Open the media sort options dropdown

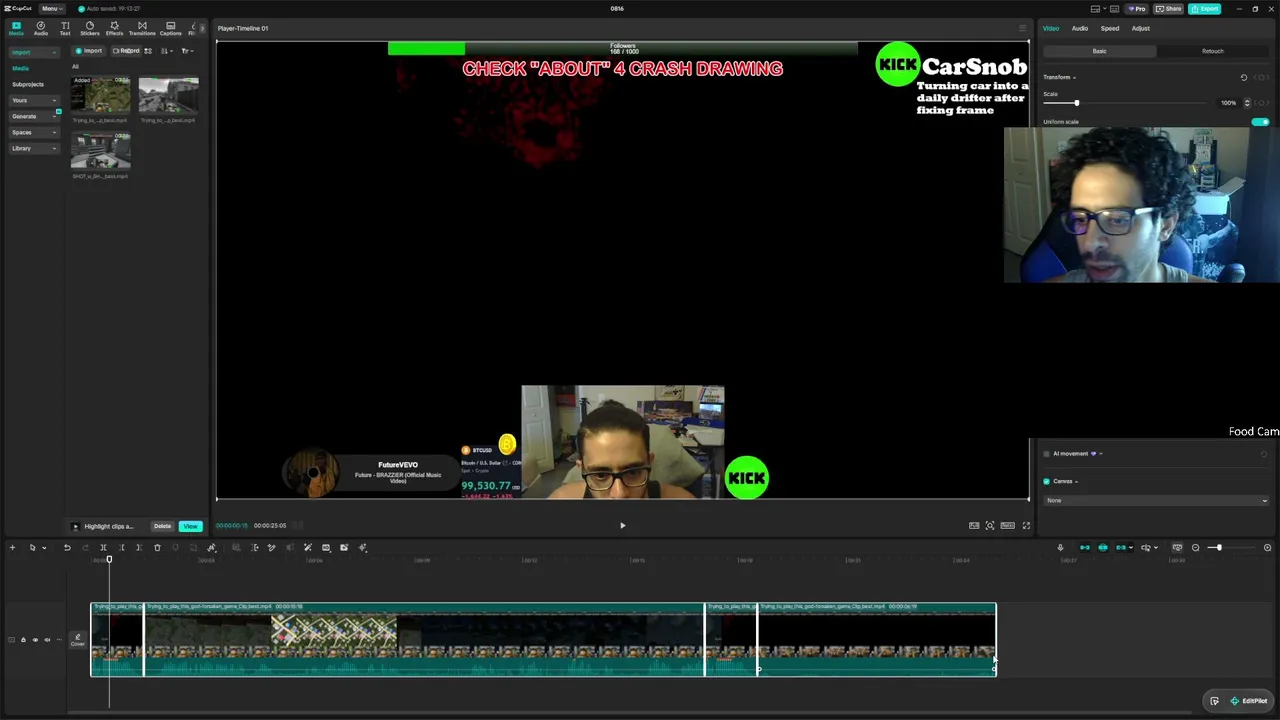(x=166, y=51)
